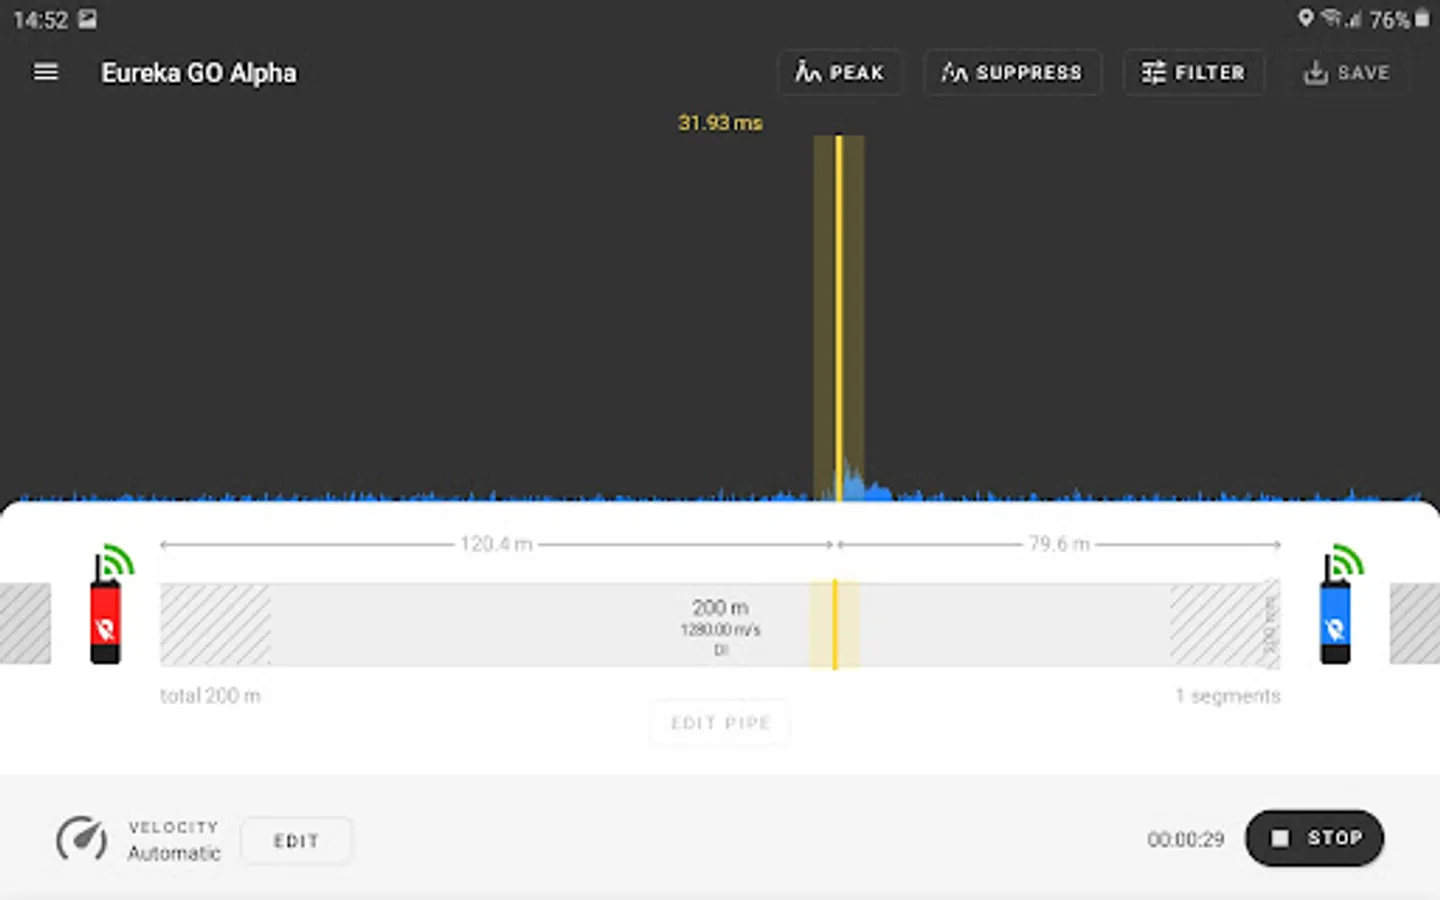Click the velocity speedometer icon
The image size is (1440, 900).
pyautogui.click(x=82, y=840)
